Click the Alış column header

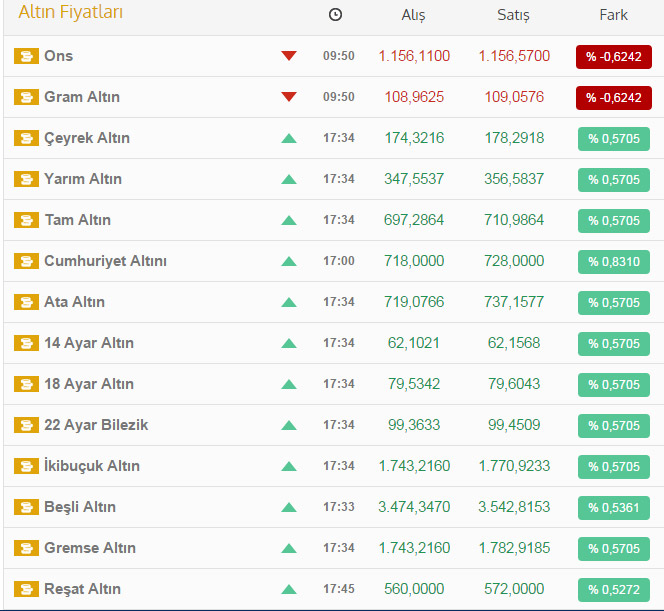pyautogui.click(x=414, y=15)
